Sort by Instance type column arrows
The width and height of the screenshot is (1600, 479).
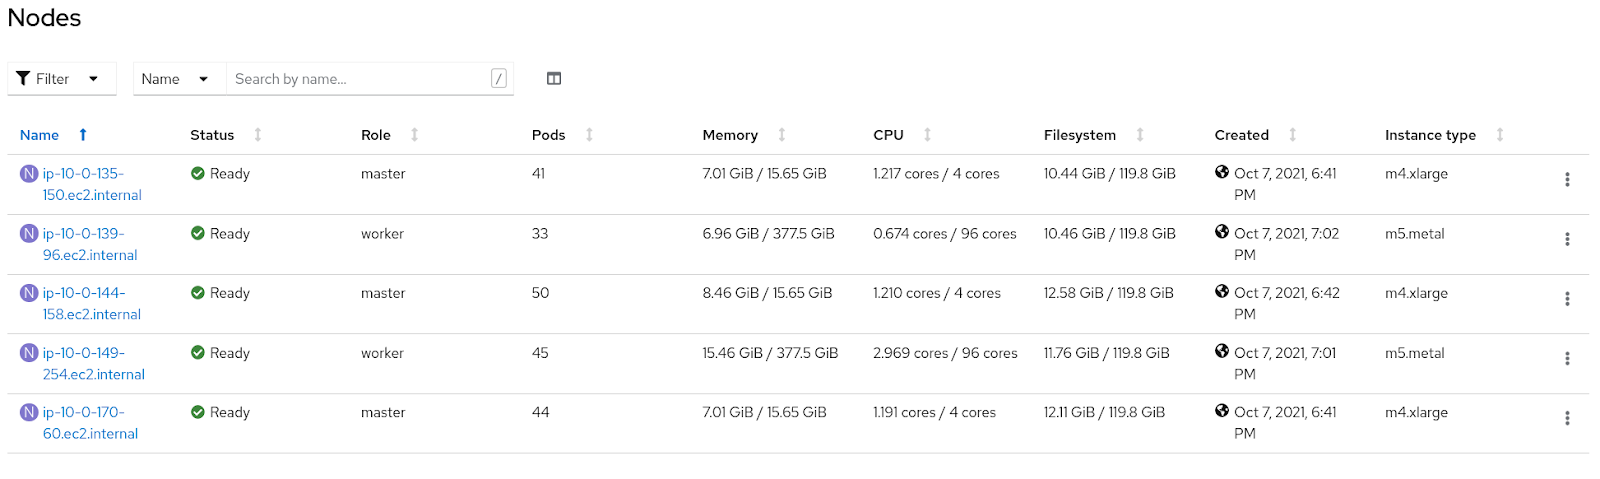[x=1500, y=135]
